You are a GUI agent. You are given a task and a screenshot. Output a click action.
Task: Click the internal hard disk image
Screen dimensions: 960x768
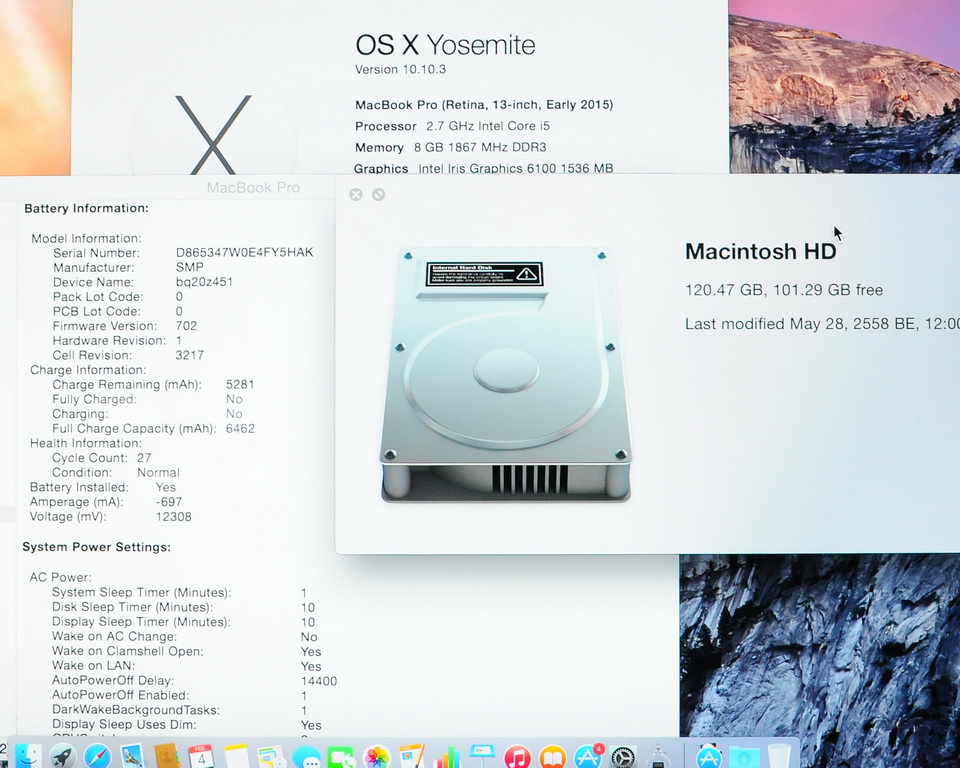506,375
